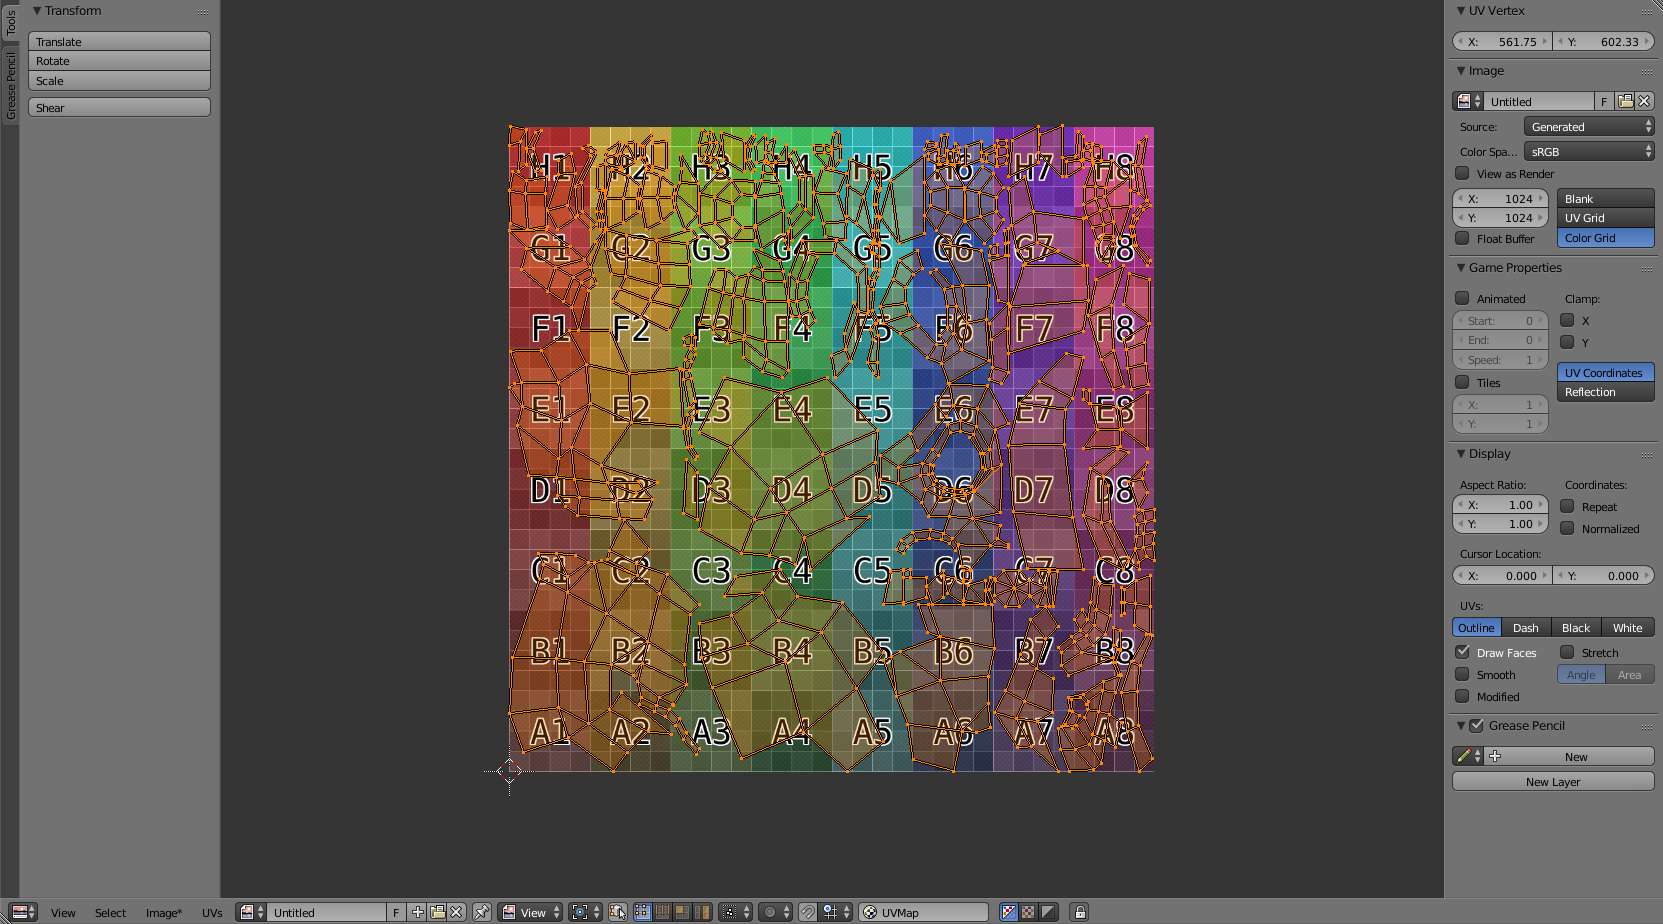
Task: Switch to Grease Pencil vertical tab
Action: [x=10, y=86]
